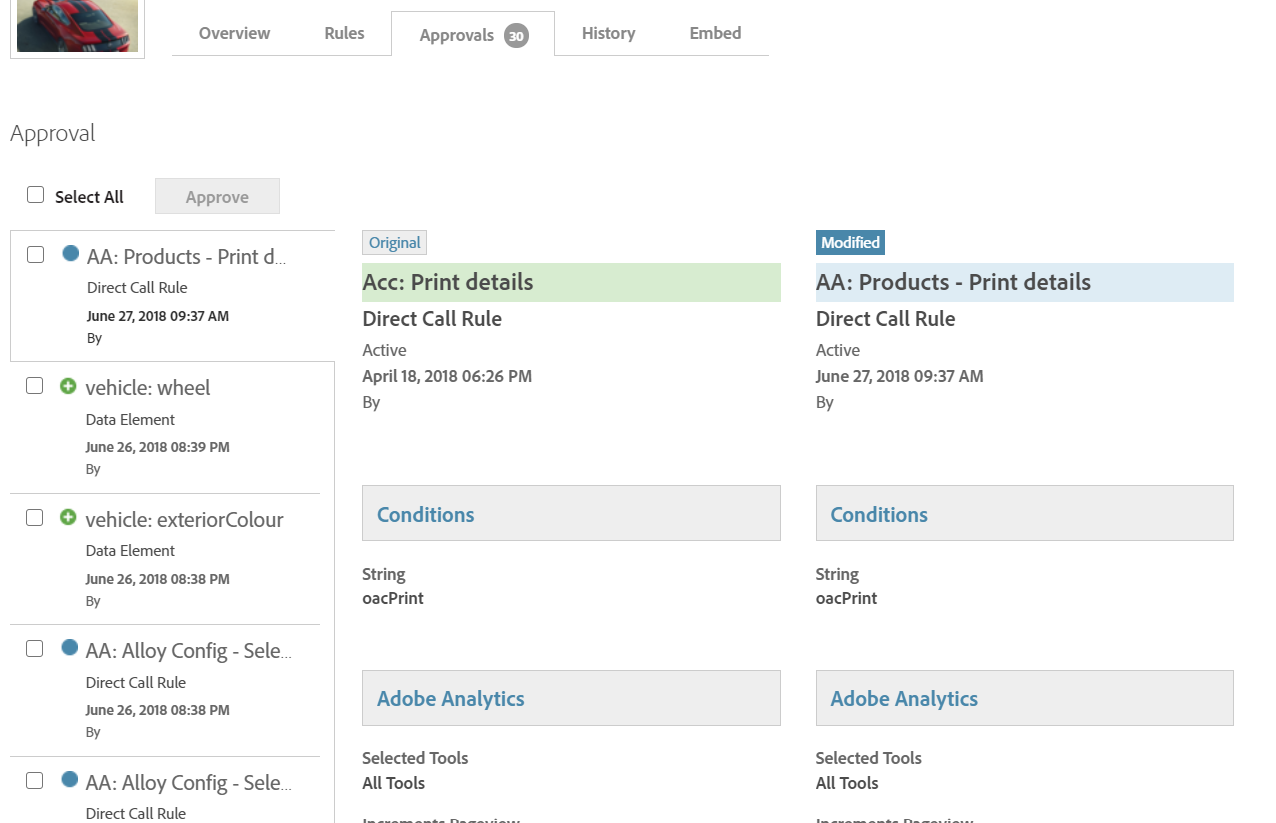Enable the Select All checkbox
Image resolution: width=1276 pixels, height=823 pixels.
(x=35, y=194)
